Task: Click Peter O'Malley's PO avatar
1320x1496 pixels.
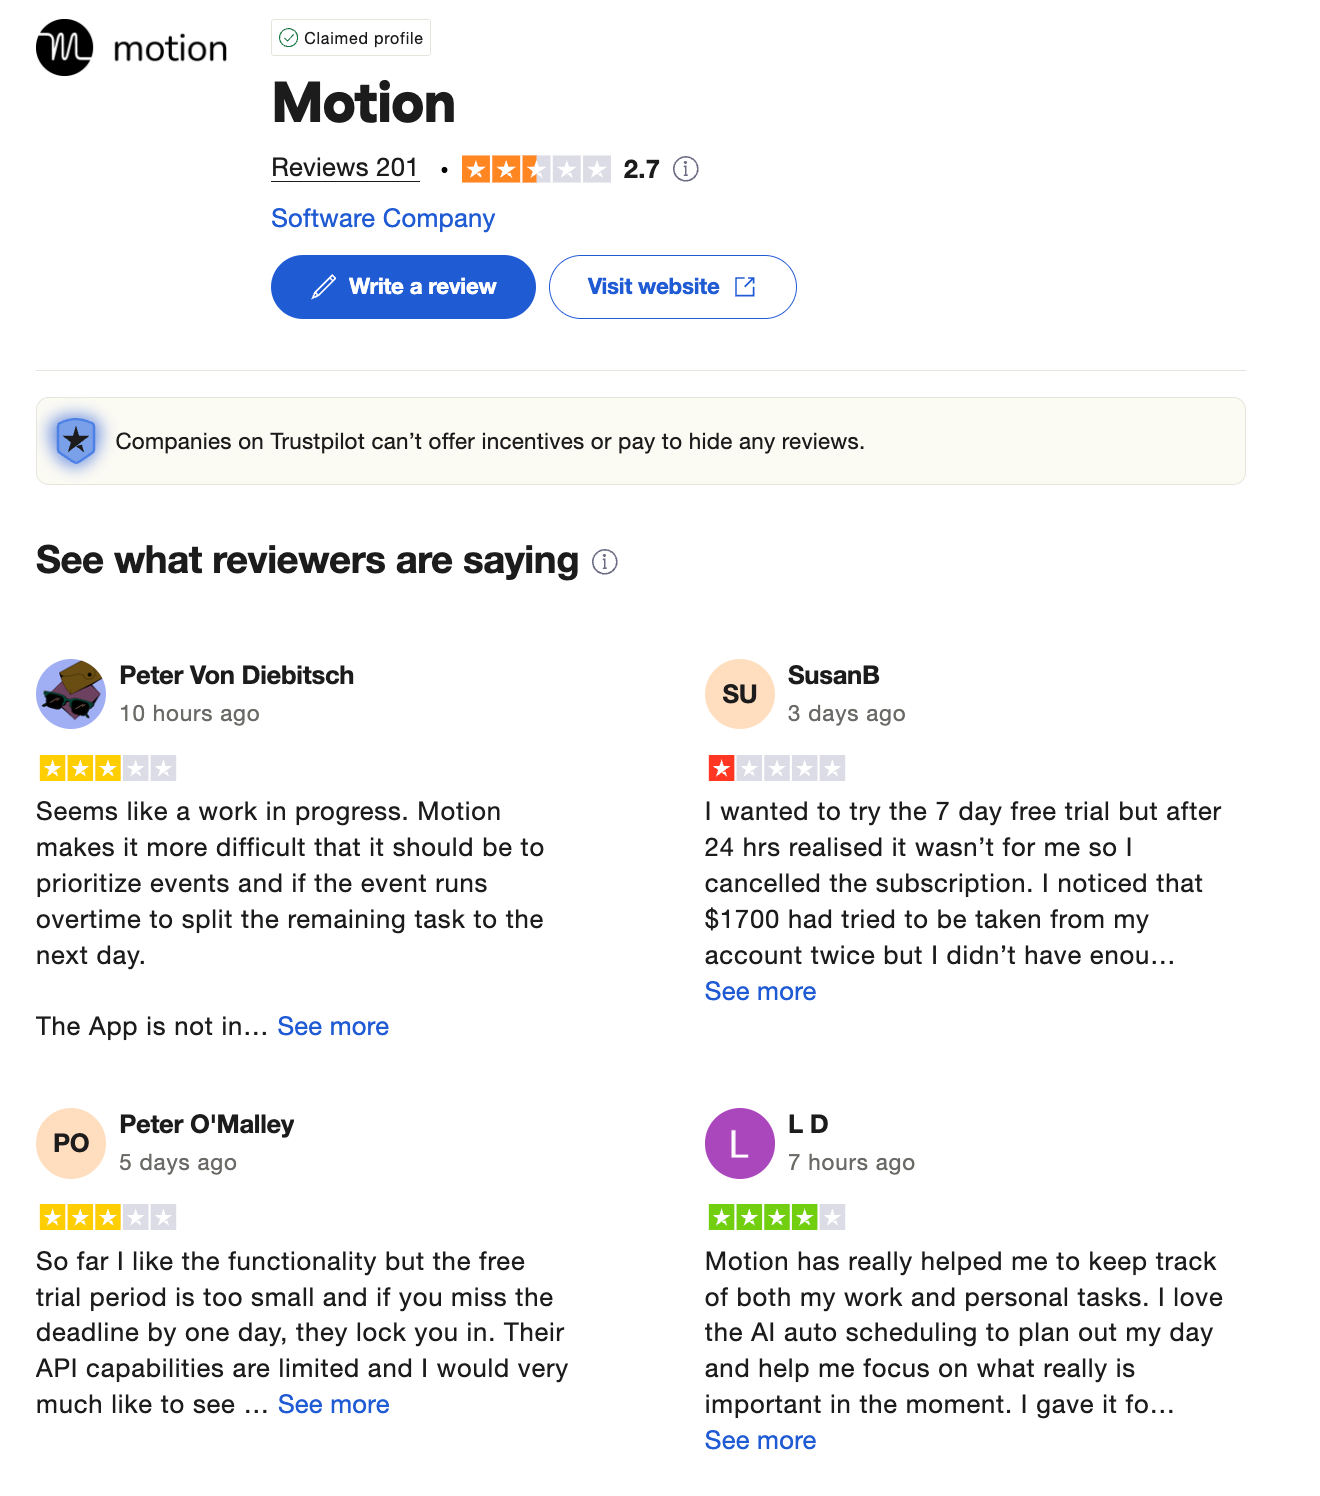Action: tap(71, 1143)
